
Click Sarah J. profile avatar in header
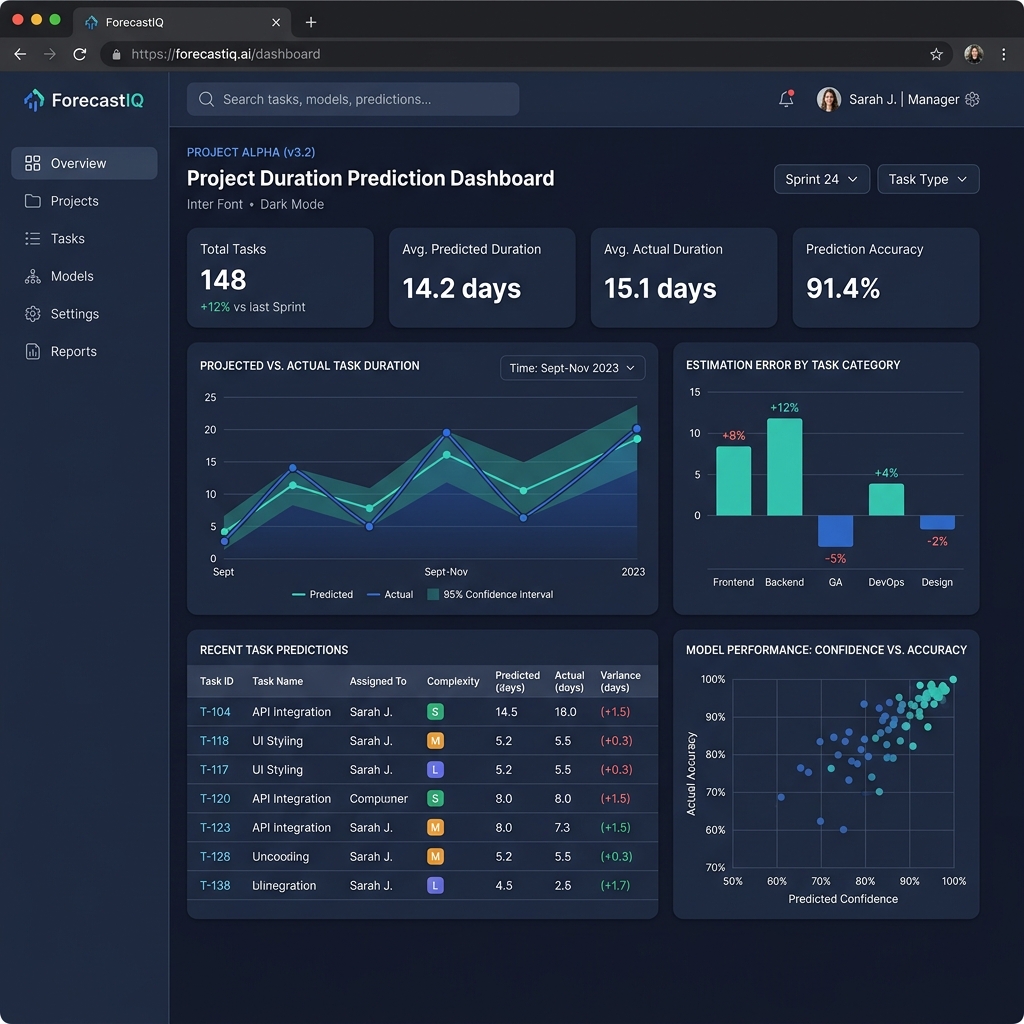pyautogui.click(x=828, y=99)
